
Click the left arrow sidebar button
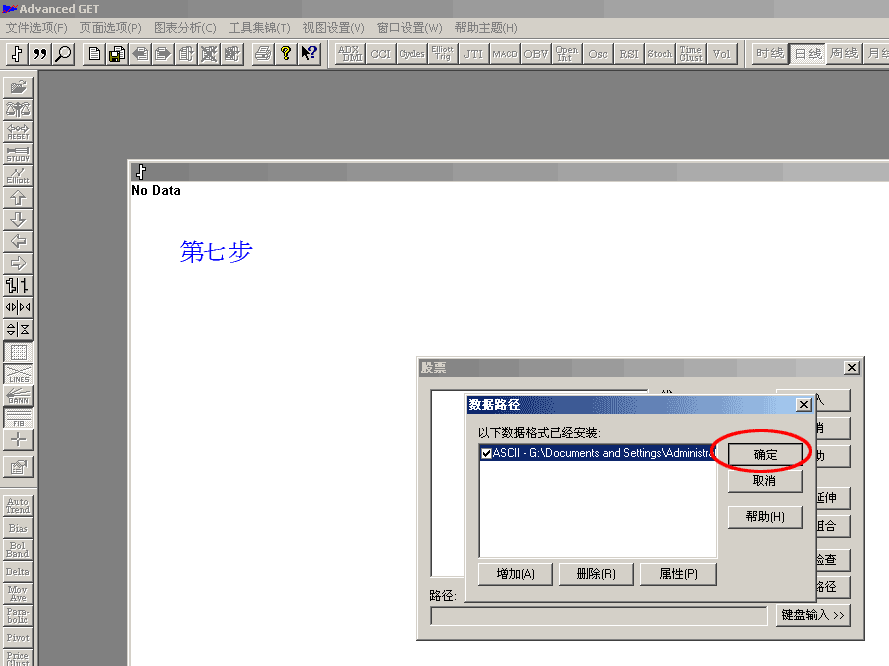(x=18, y=241)
